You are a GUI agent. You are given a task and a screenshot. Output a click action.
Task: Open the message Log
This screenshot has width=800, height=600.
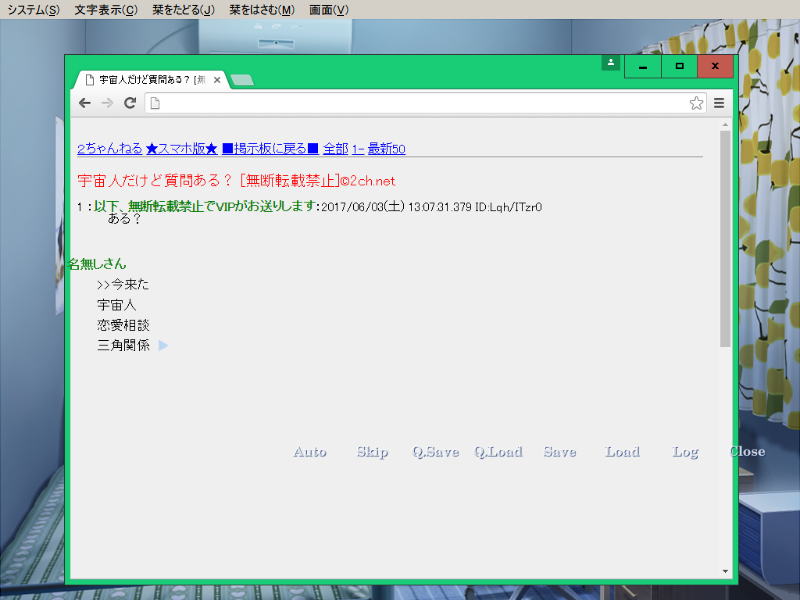[x=685, y=453]
